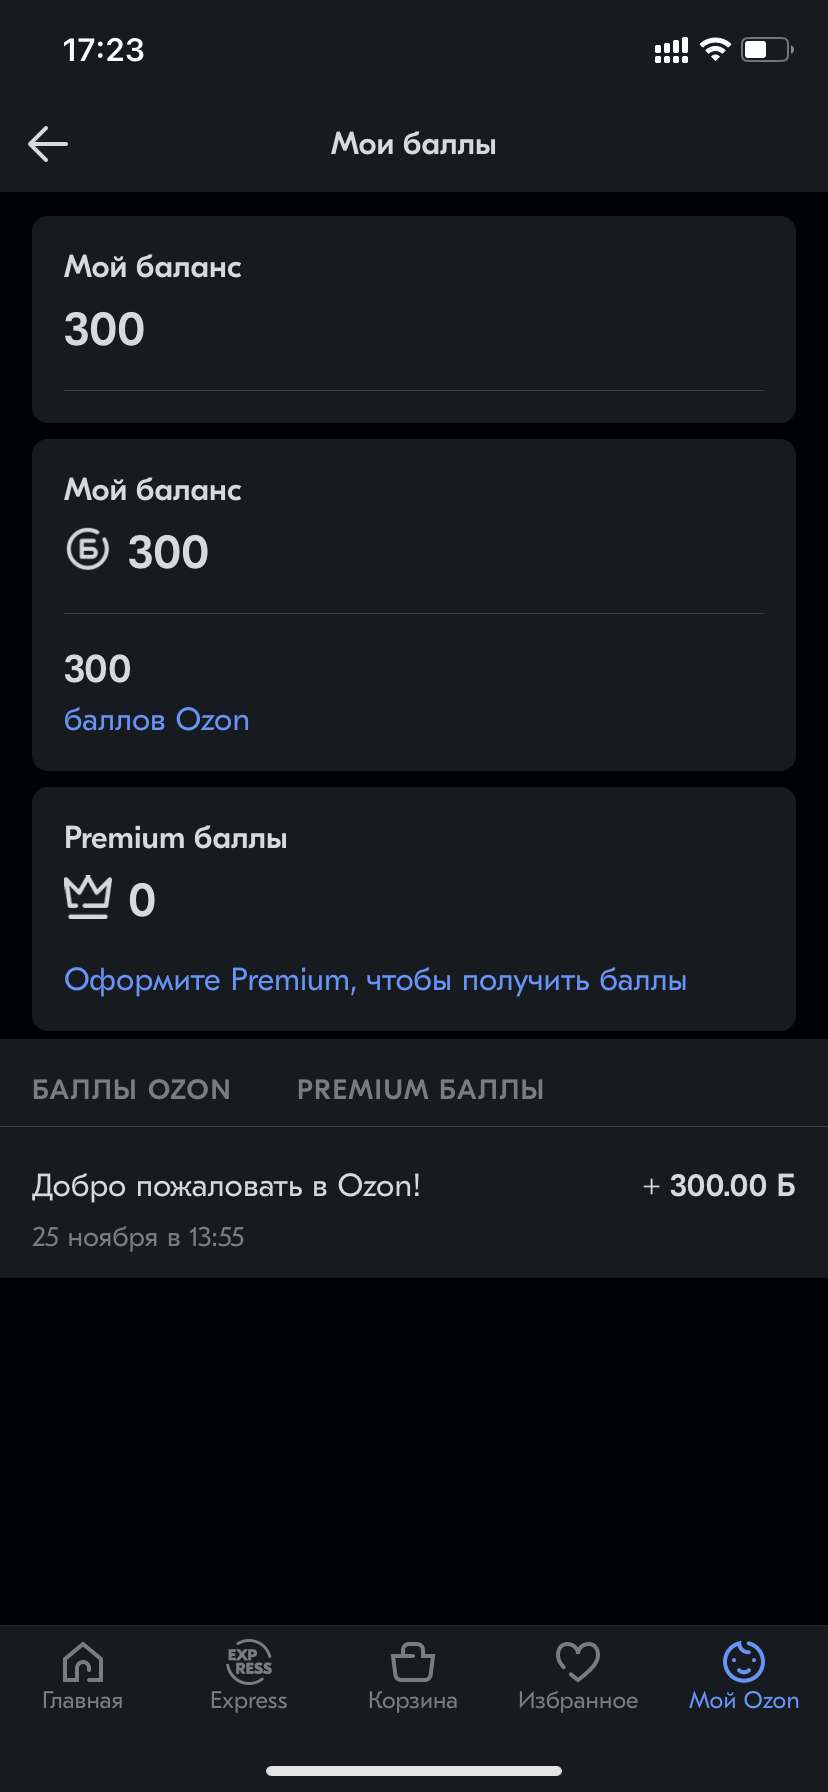The image size is (828, 1792).
Task: Open the Добро пожаловать в Ozon transaction
Action: click(414, 1208)
